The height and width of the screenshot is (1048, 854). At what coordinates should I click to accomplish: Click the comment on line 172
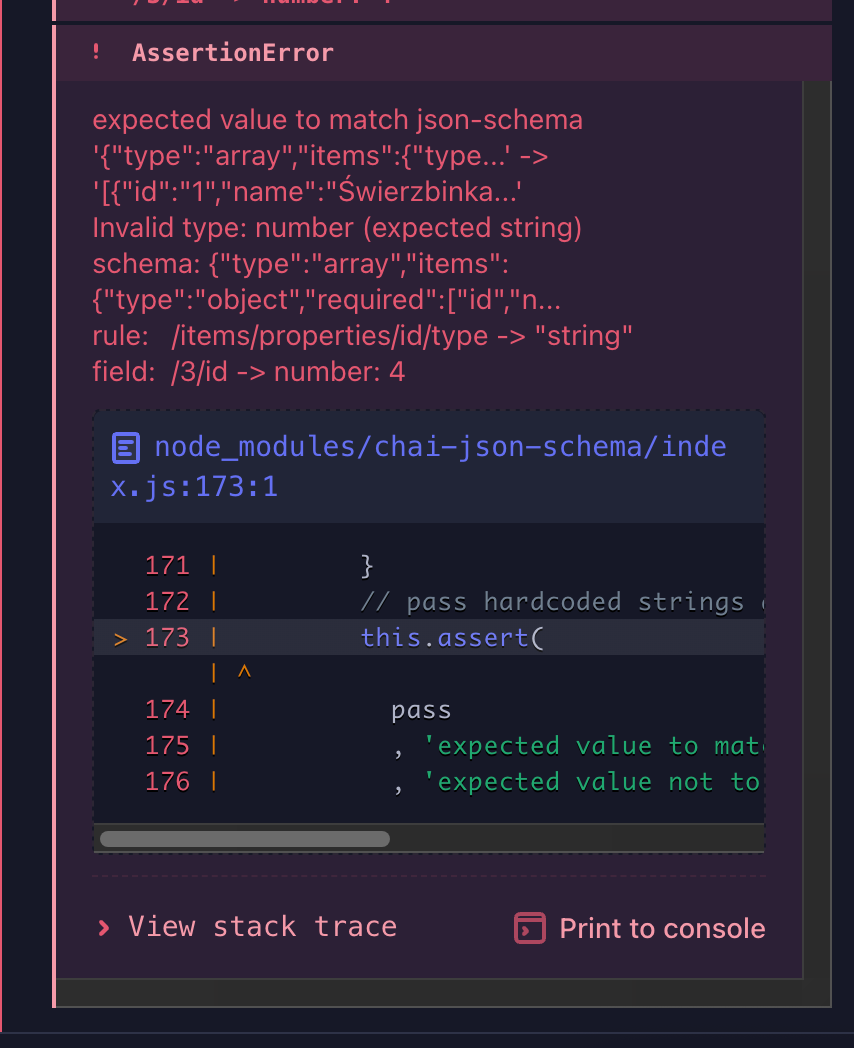(560, 602)
